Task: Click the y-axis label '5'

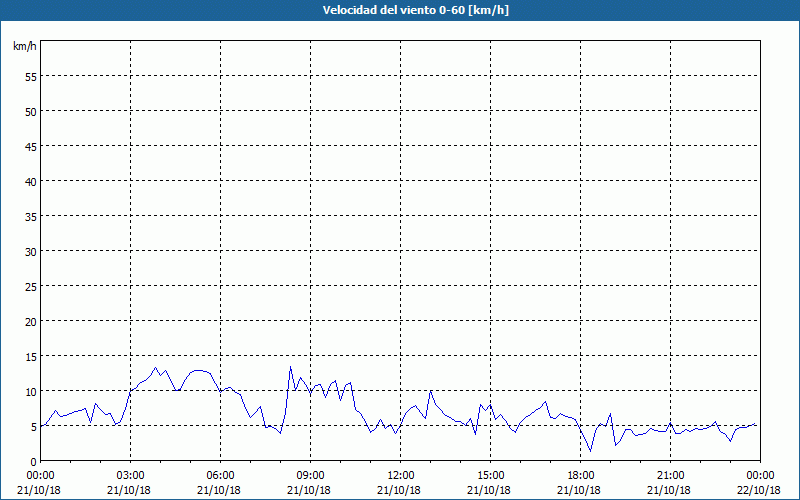Action: tap(34, 427)
